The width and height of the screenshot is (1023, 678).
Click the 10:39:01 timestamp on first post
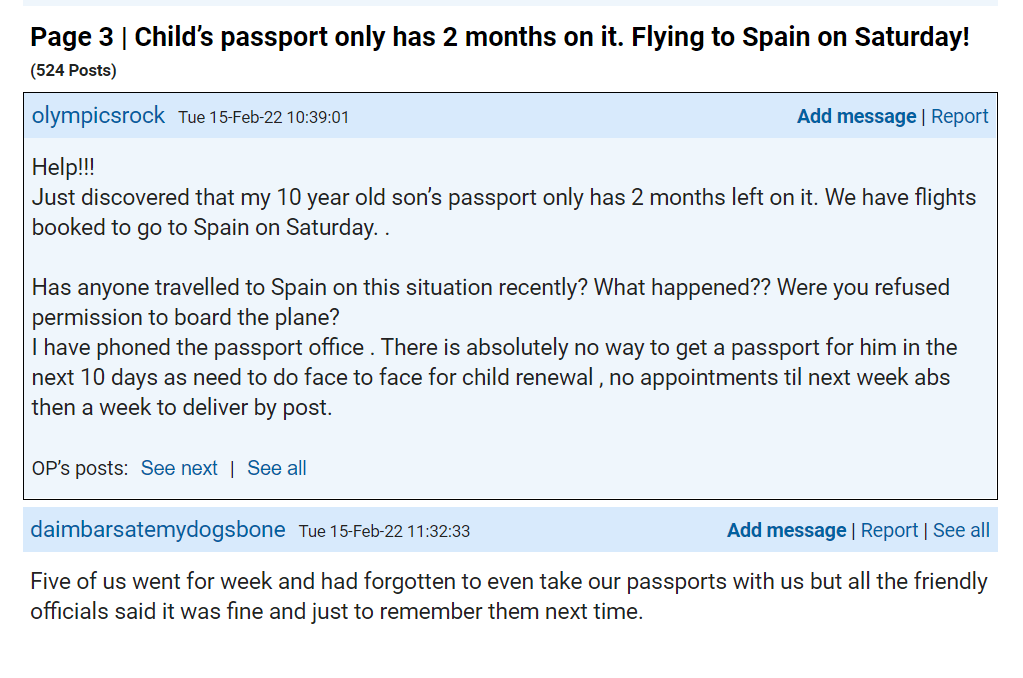[x=264, y=117]
